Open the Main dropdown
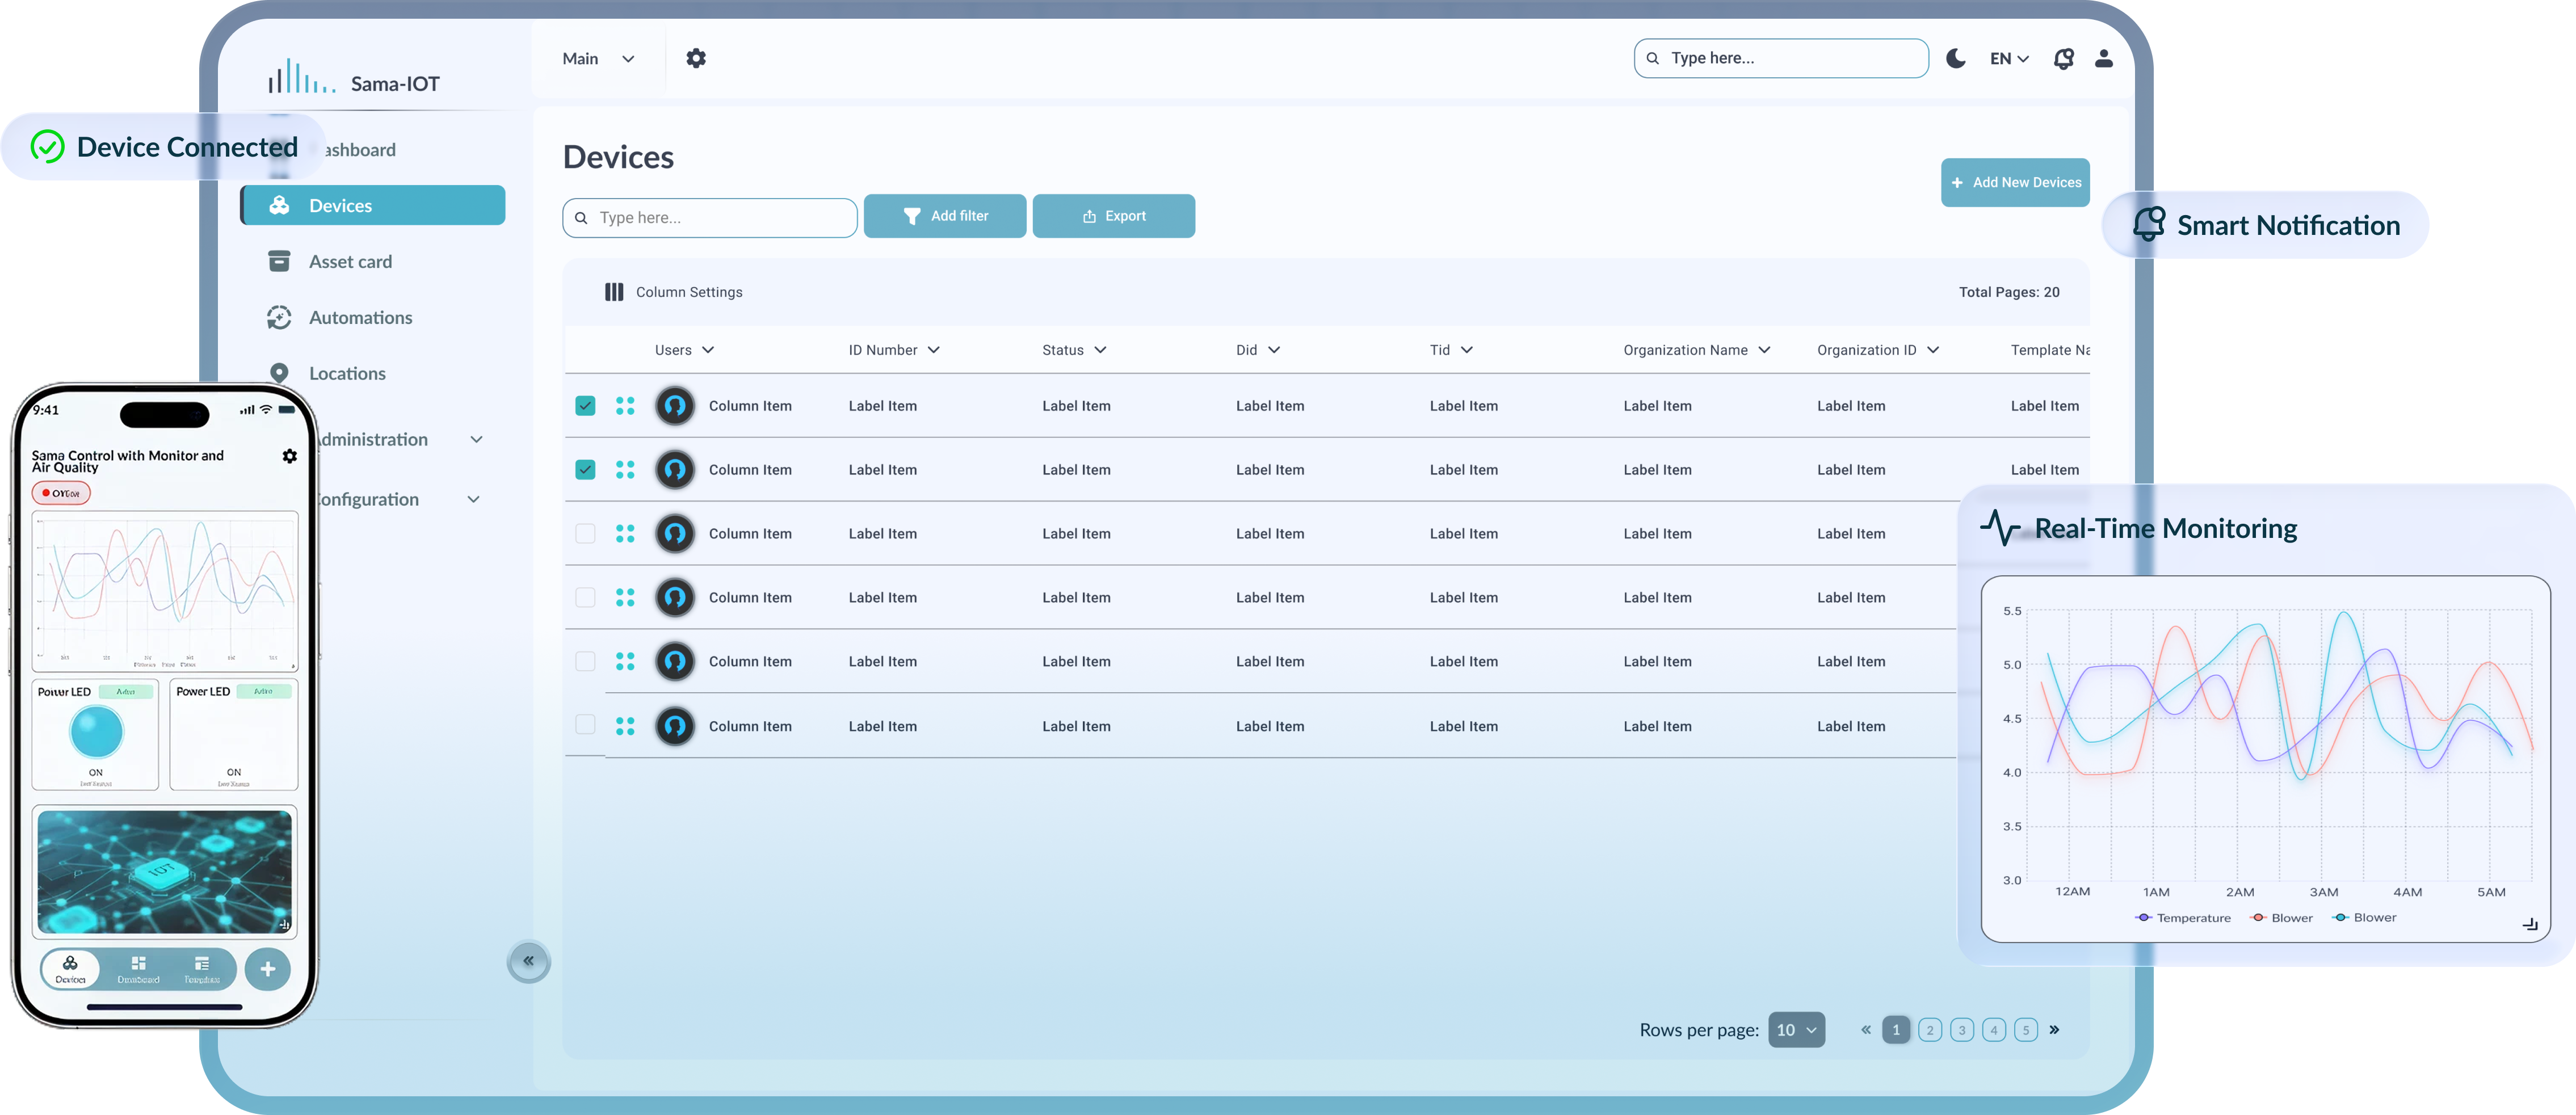 tap(598, 59)
